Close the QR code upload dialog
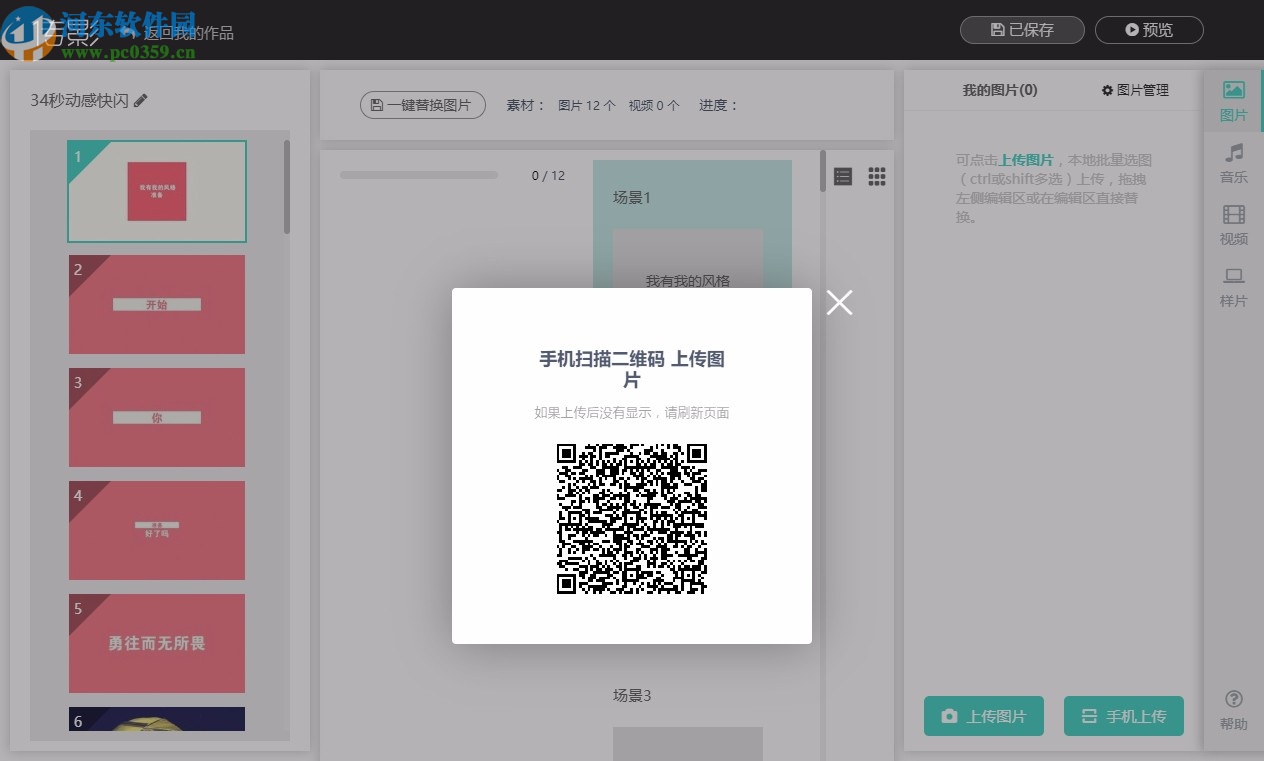1264x761 pixels. [839, 302]
